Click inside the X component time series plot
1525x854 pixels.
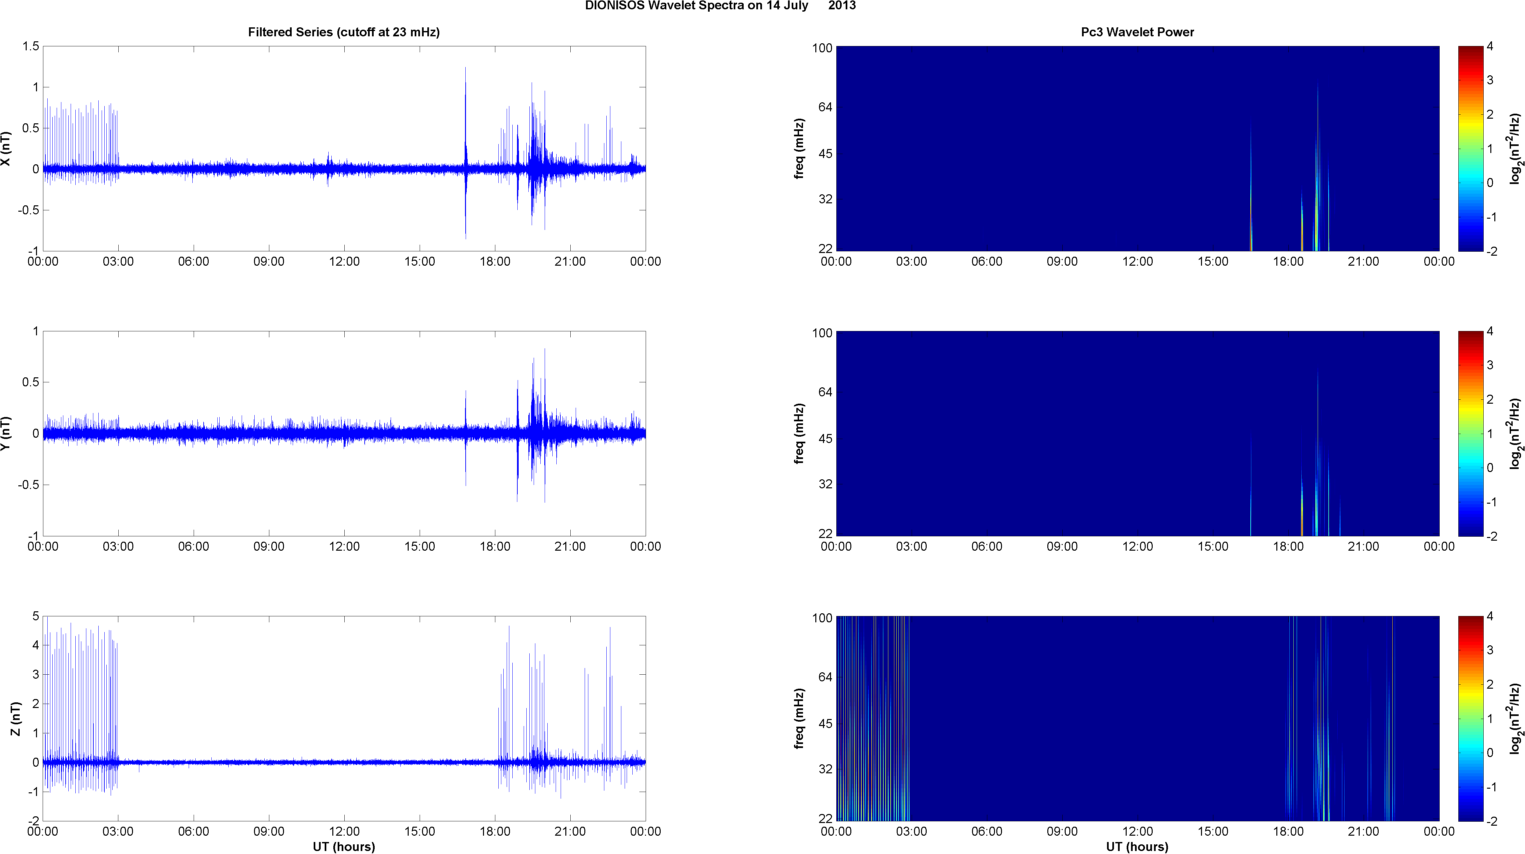[344, 149]
